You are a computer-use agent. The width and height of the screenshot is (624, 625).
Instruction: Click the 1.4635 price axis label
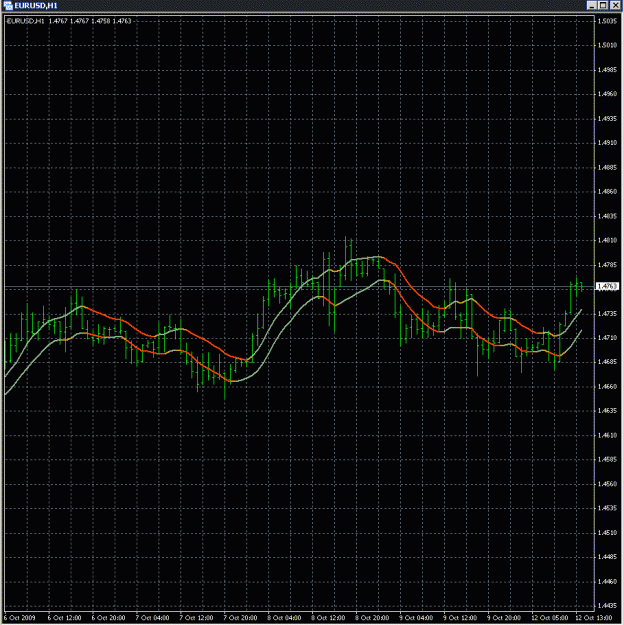(607, 411)
